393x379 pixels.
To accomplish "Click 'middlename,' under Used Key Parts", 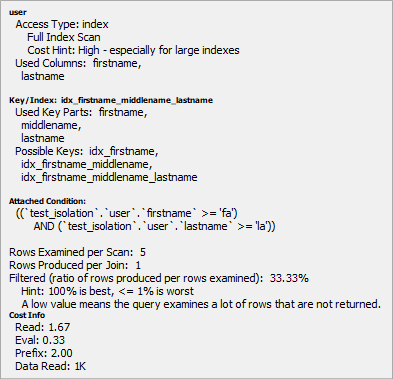I will [x=51, y=125].
